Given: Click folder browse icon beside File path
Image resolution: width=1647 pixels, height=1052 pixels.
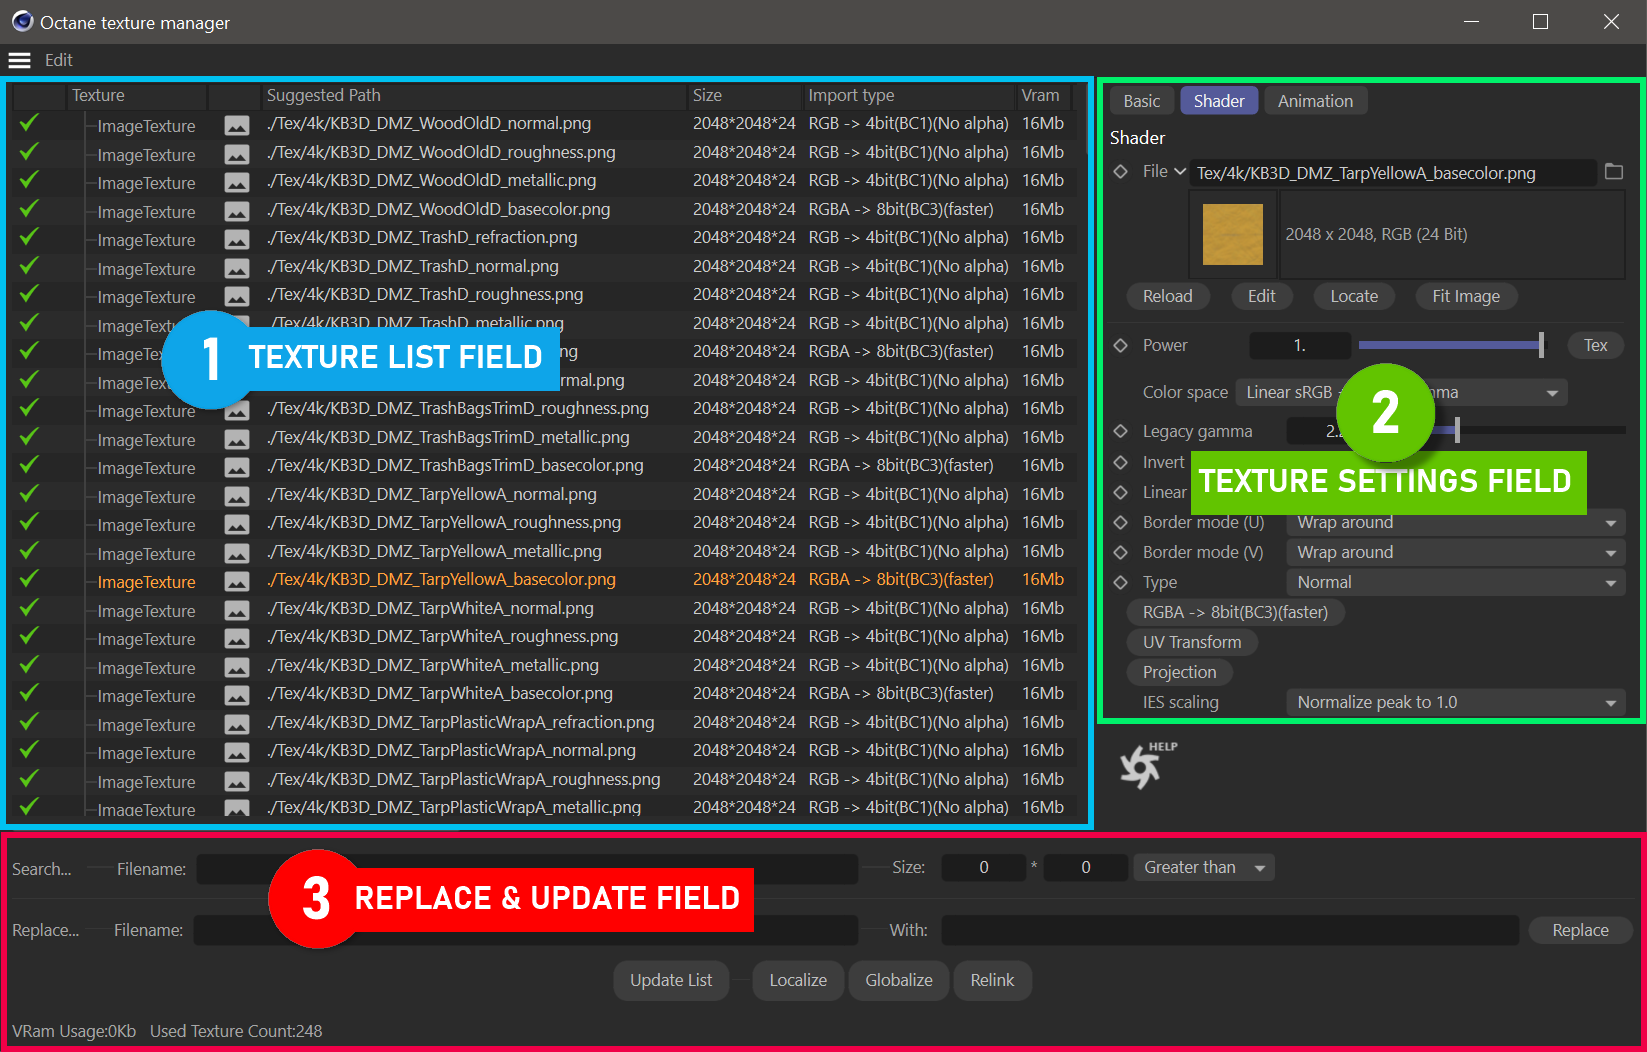Looking at the screenshot, I should [x=1613, y=172].
